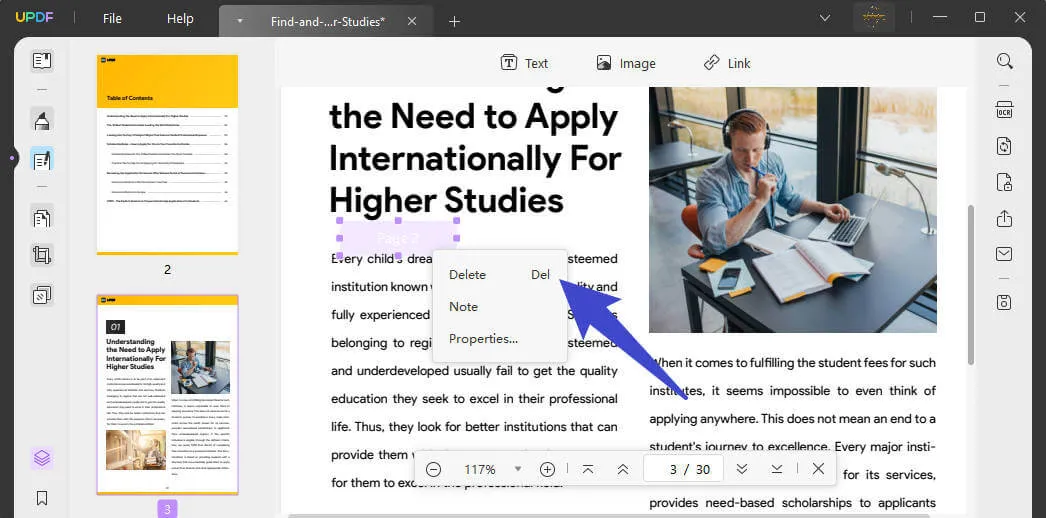Image resolution: width=1046 pixels, height=518 pixels.
Task: Click the Text editing button
Action: (x=524, y=63)
